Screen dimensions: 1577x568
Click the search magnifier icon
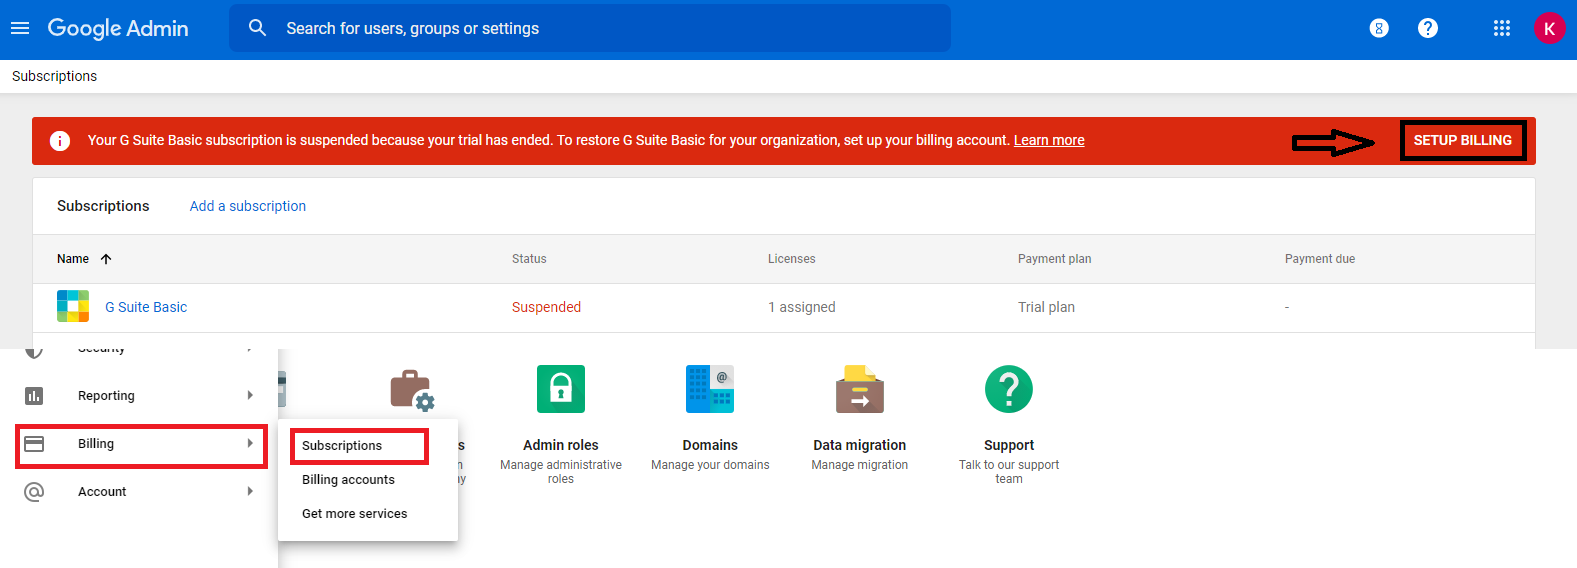click(x=257, y=28)
